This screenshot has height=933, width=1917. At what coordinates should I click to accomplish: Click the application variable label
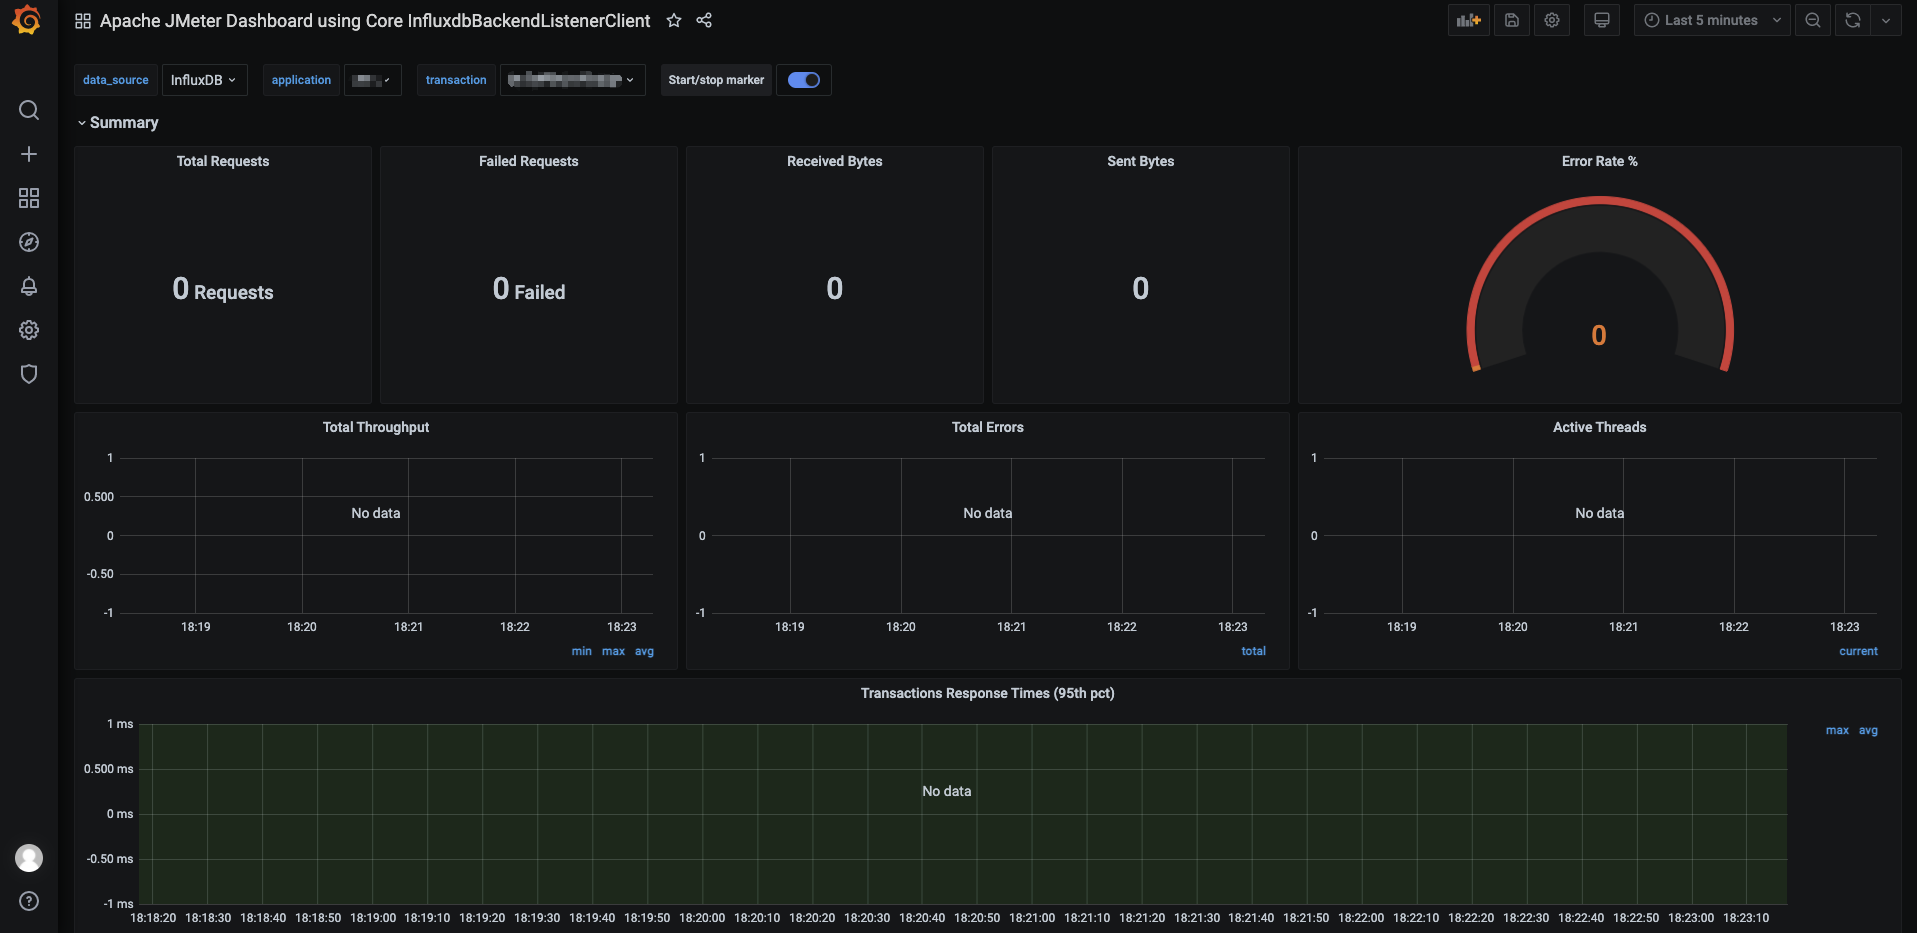coord(301,80)
